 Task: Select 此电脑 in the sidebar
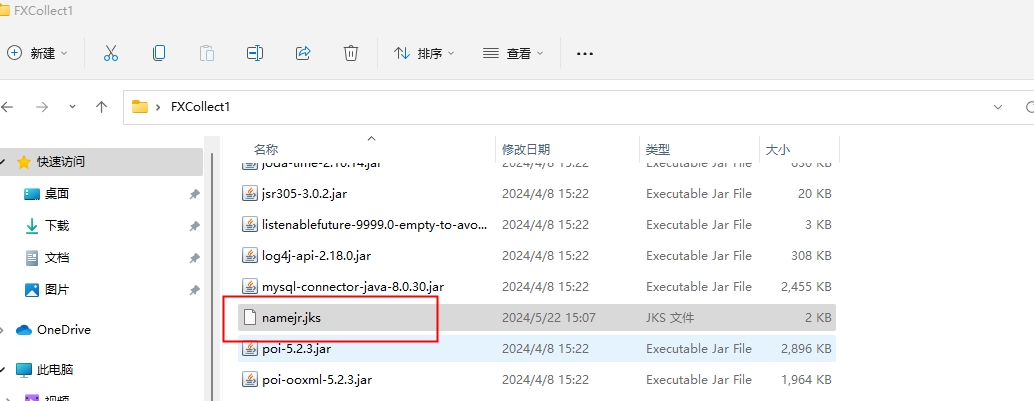54,369
